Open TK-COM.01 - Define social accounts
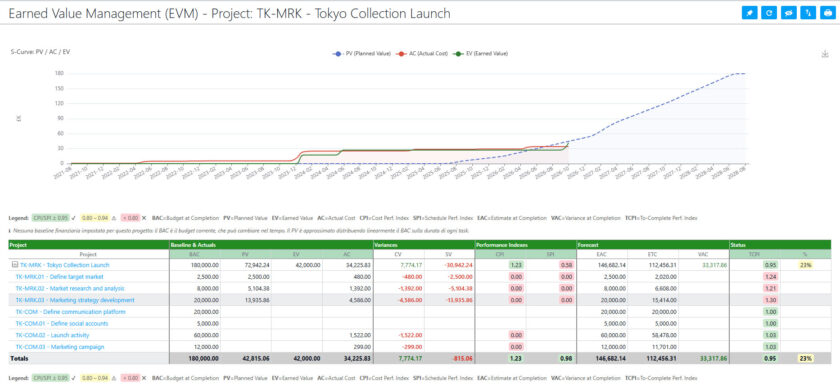 (x=62, y=324)
